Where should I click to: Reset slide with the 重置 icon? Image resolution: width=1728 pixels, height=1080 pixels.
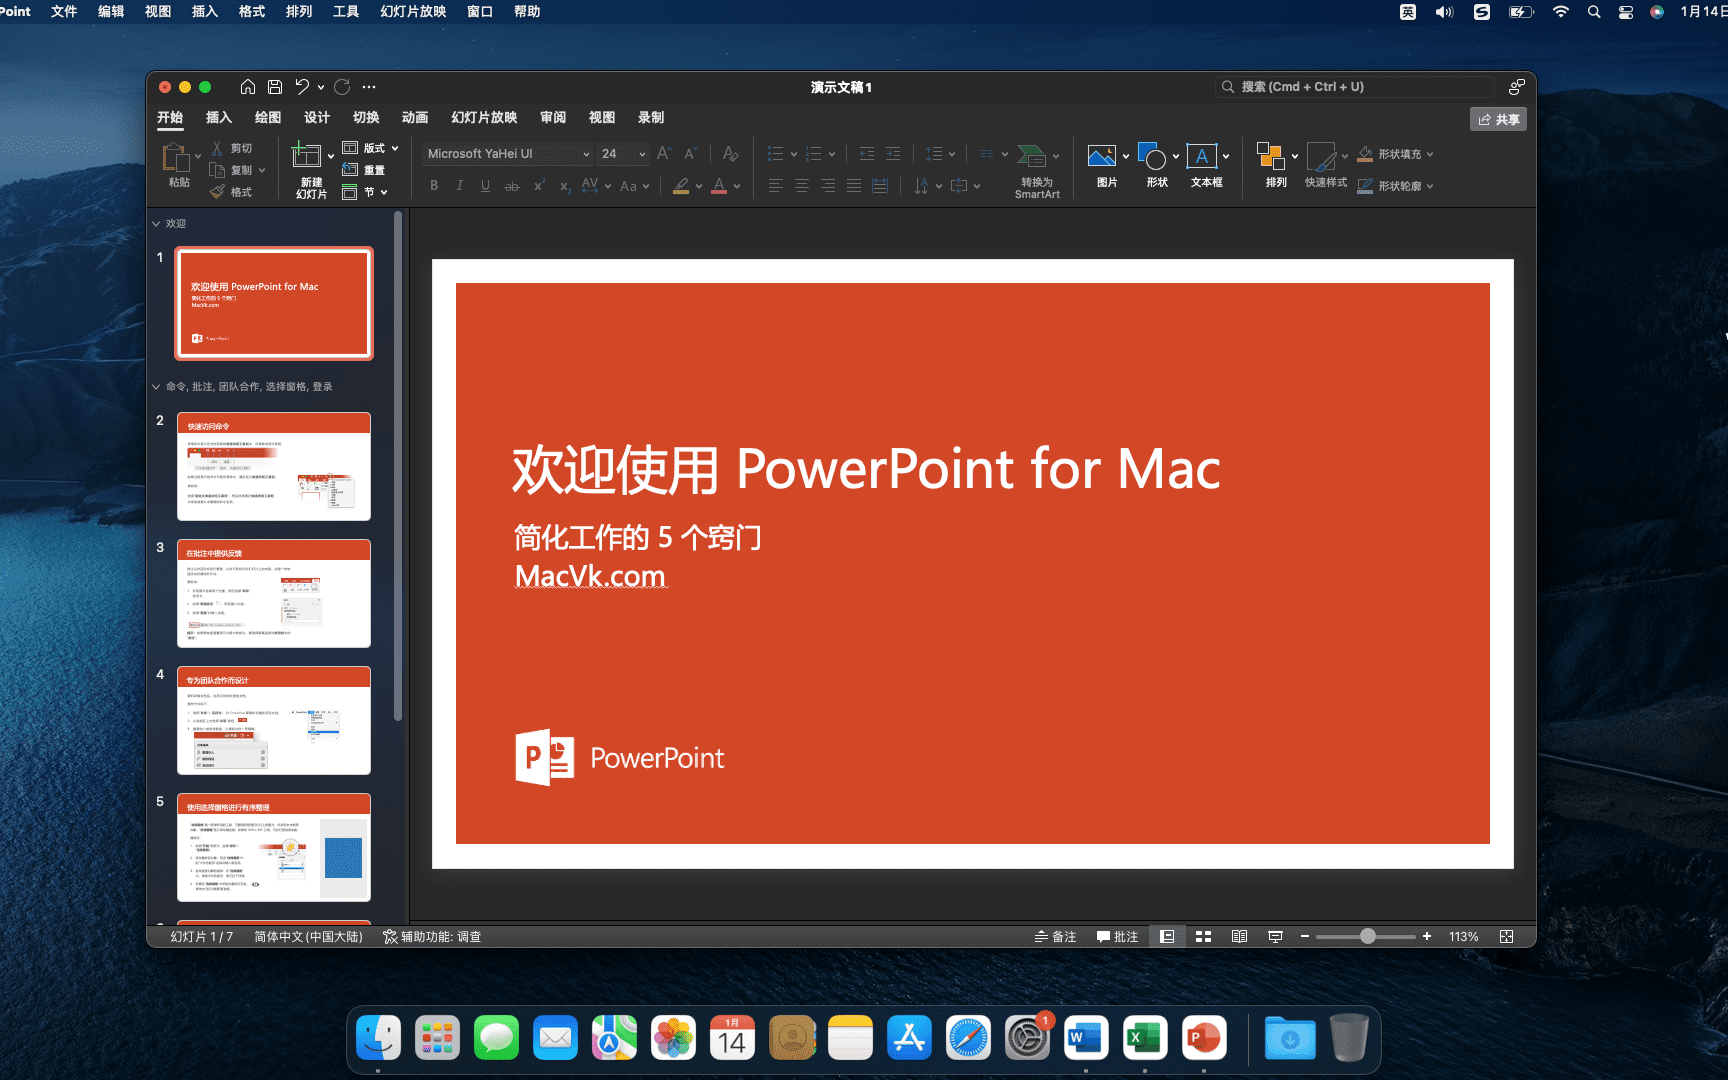point(350,170)
